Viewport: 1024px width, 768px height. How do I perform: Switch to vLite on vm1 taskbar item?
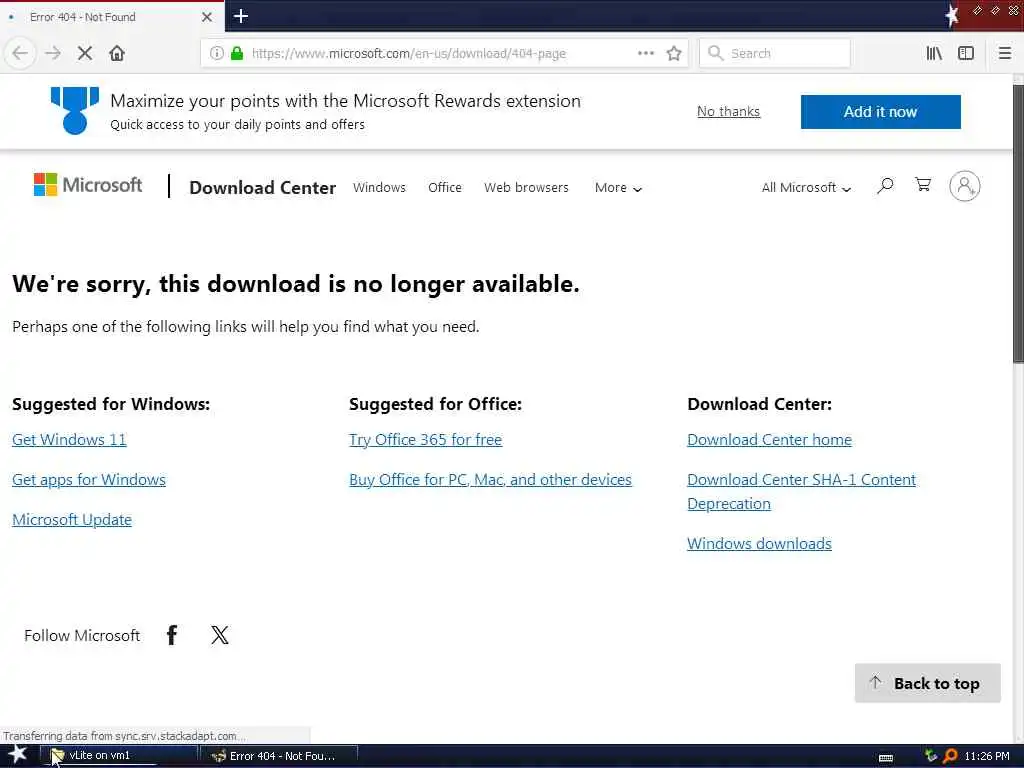[118, 756]
